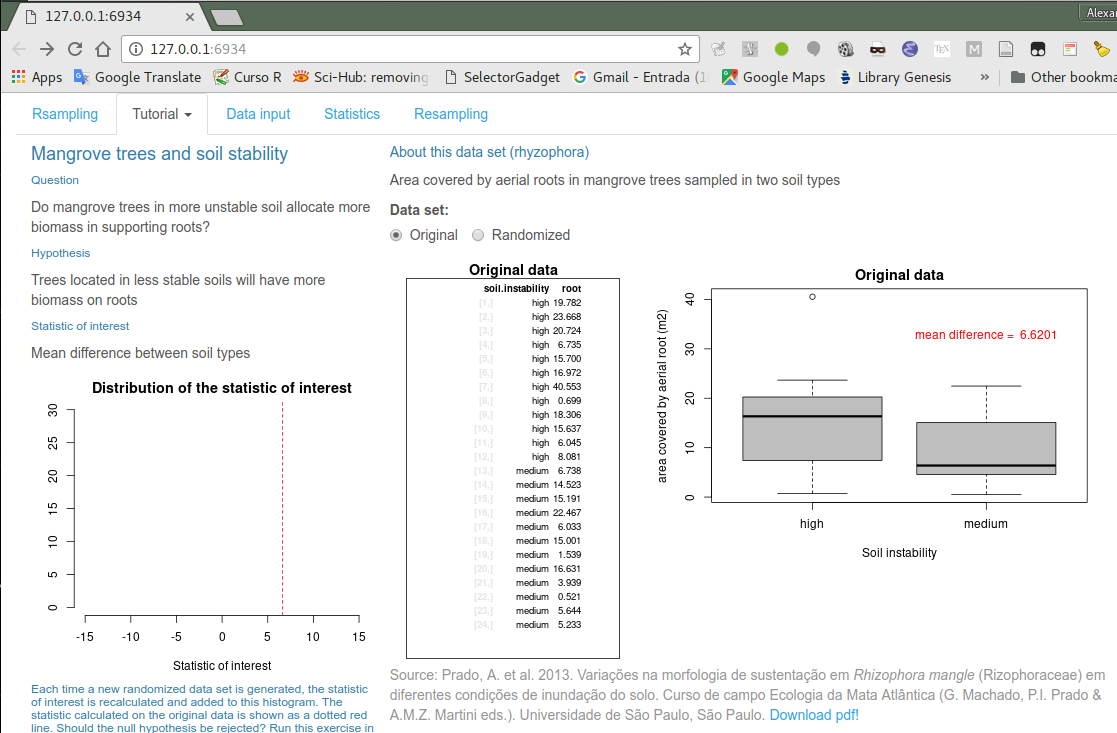The height and width of the screenshot is (733, 1117).
Task: Open Apps grid in bookmarks bar
Action: [x=36, y=77]
